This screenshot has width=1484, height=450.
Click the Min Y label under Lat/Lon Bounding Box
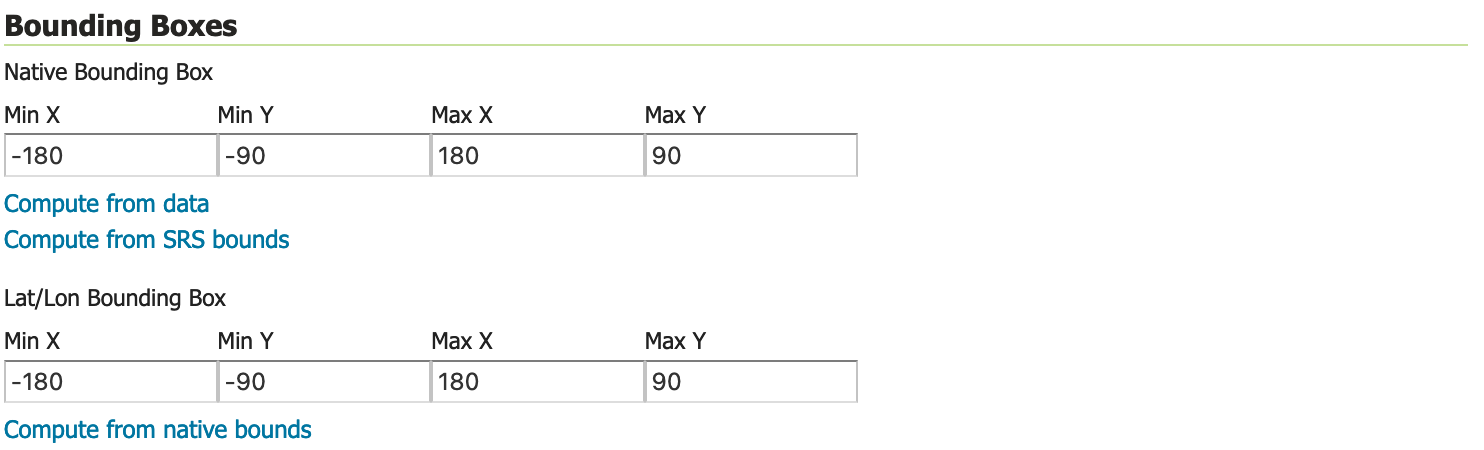[245, 341]
